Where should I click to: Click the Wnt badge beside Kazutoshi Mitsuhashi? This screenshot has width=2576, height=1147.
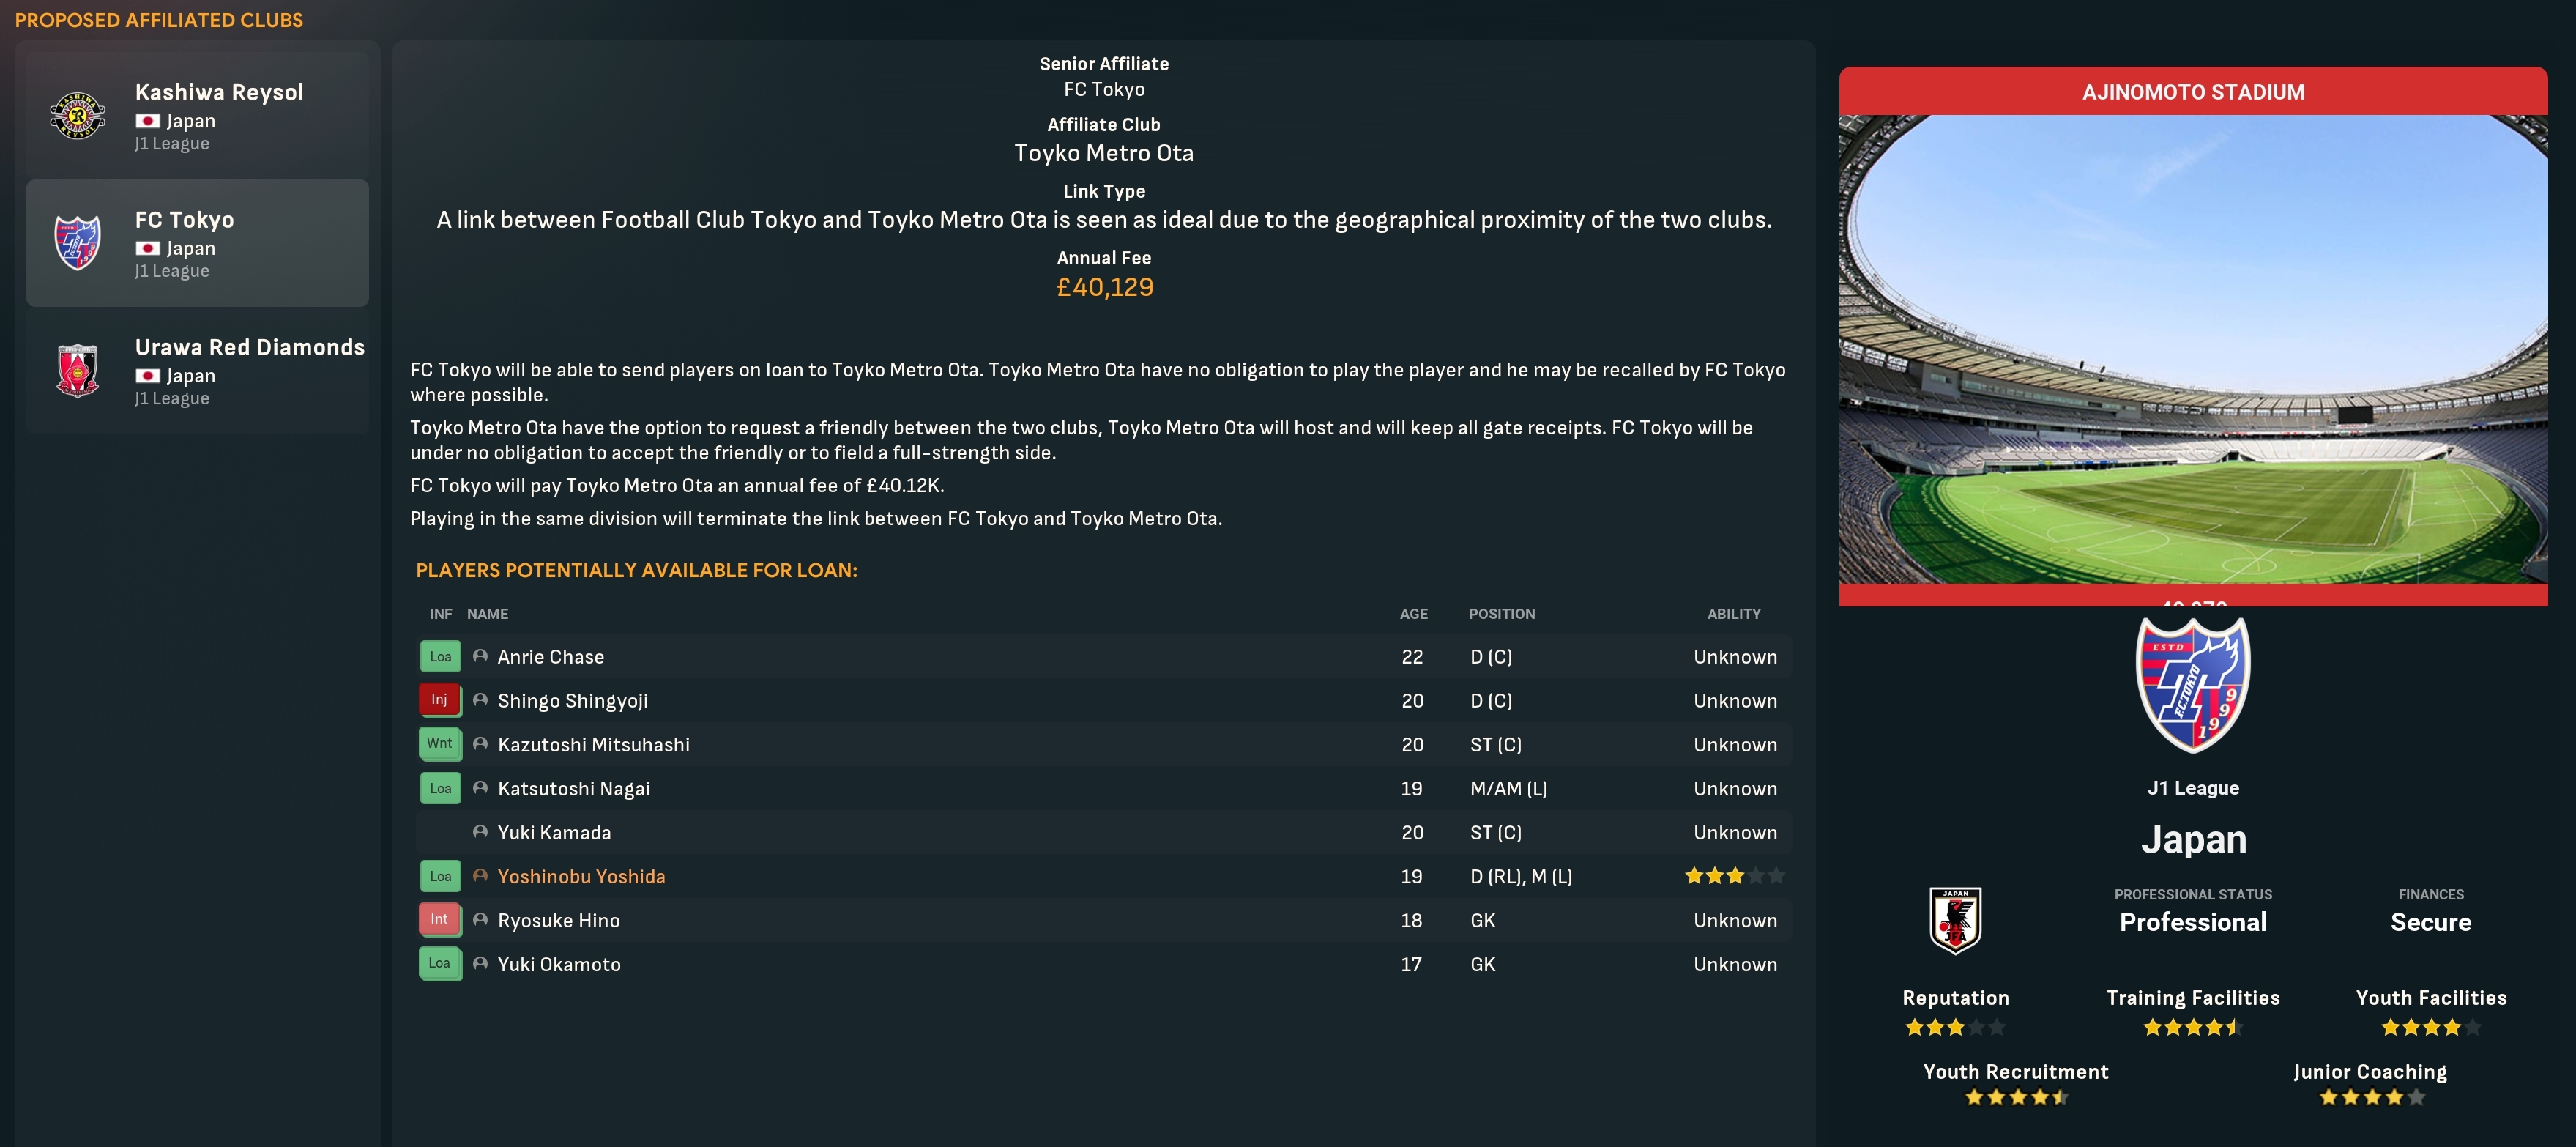[x=439, y=744]
